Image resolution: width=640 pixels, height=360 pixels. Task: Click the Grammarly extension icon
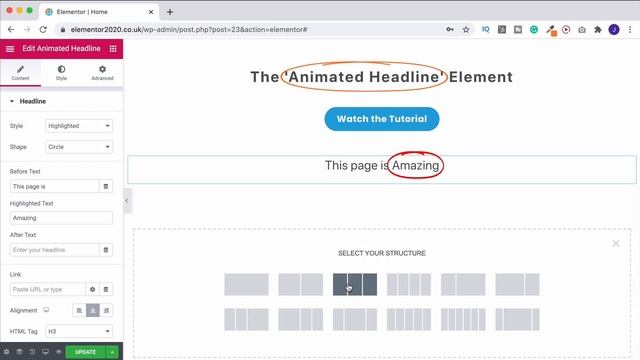click(534, 29)
